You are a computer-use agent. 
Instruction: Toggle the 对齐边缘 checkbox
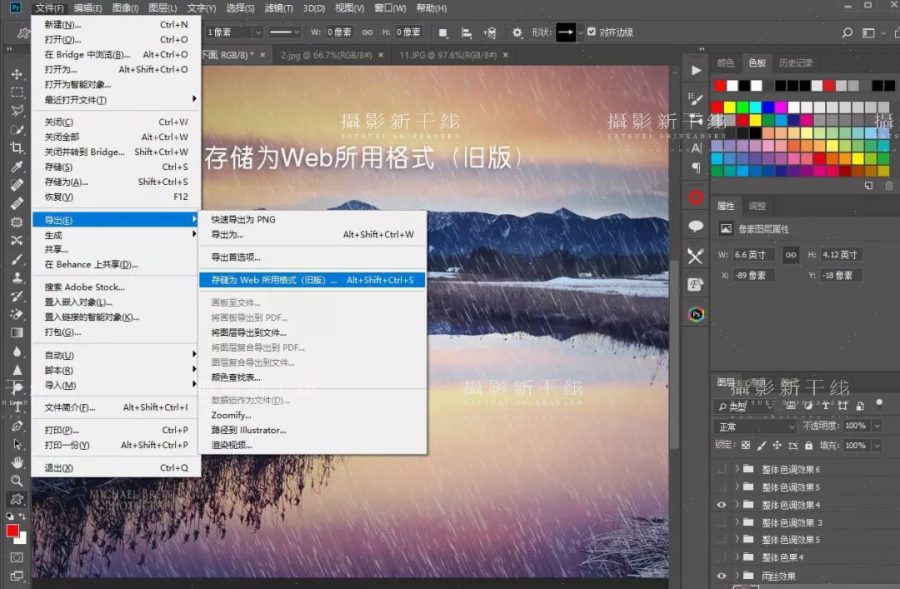[592, 32]
